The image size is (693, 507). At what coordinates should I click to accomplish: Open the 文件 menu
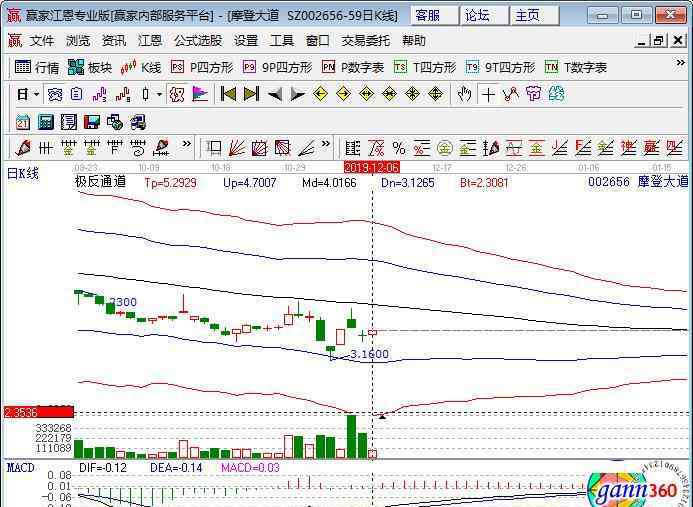(42, 41)
